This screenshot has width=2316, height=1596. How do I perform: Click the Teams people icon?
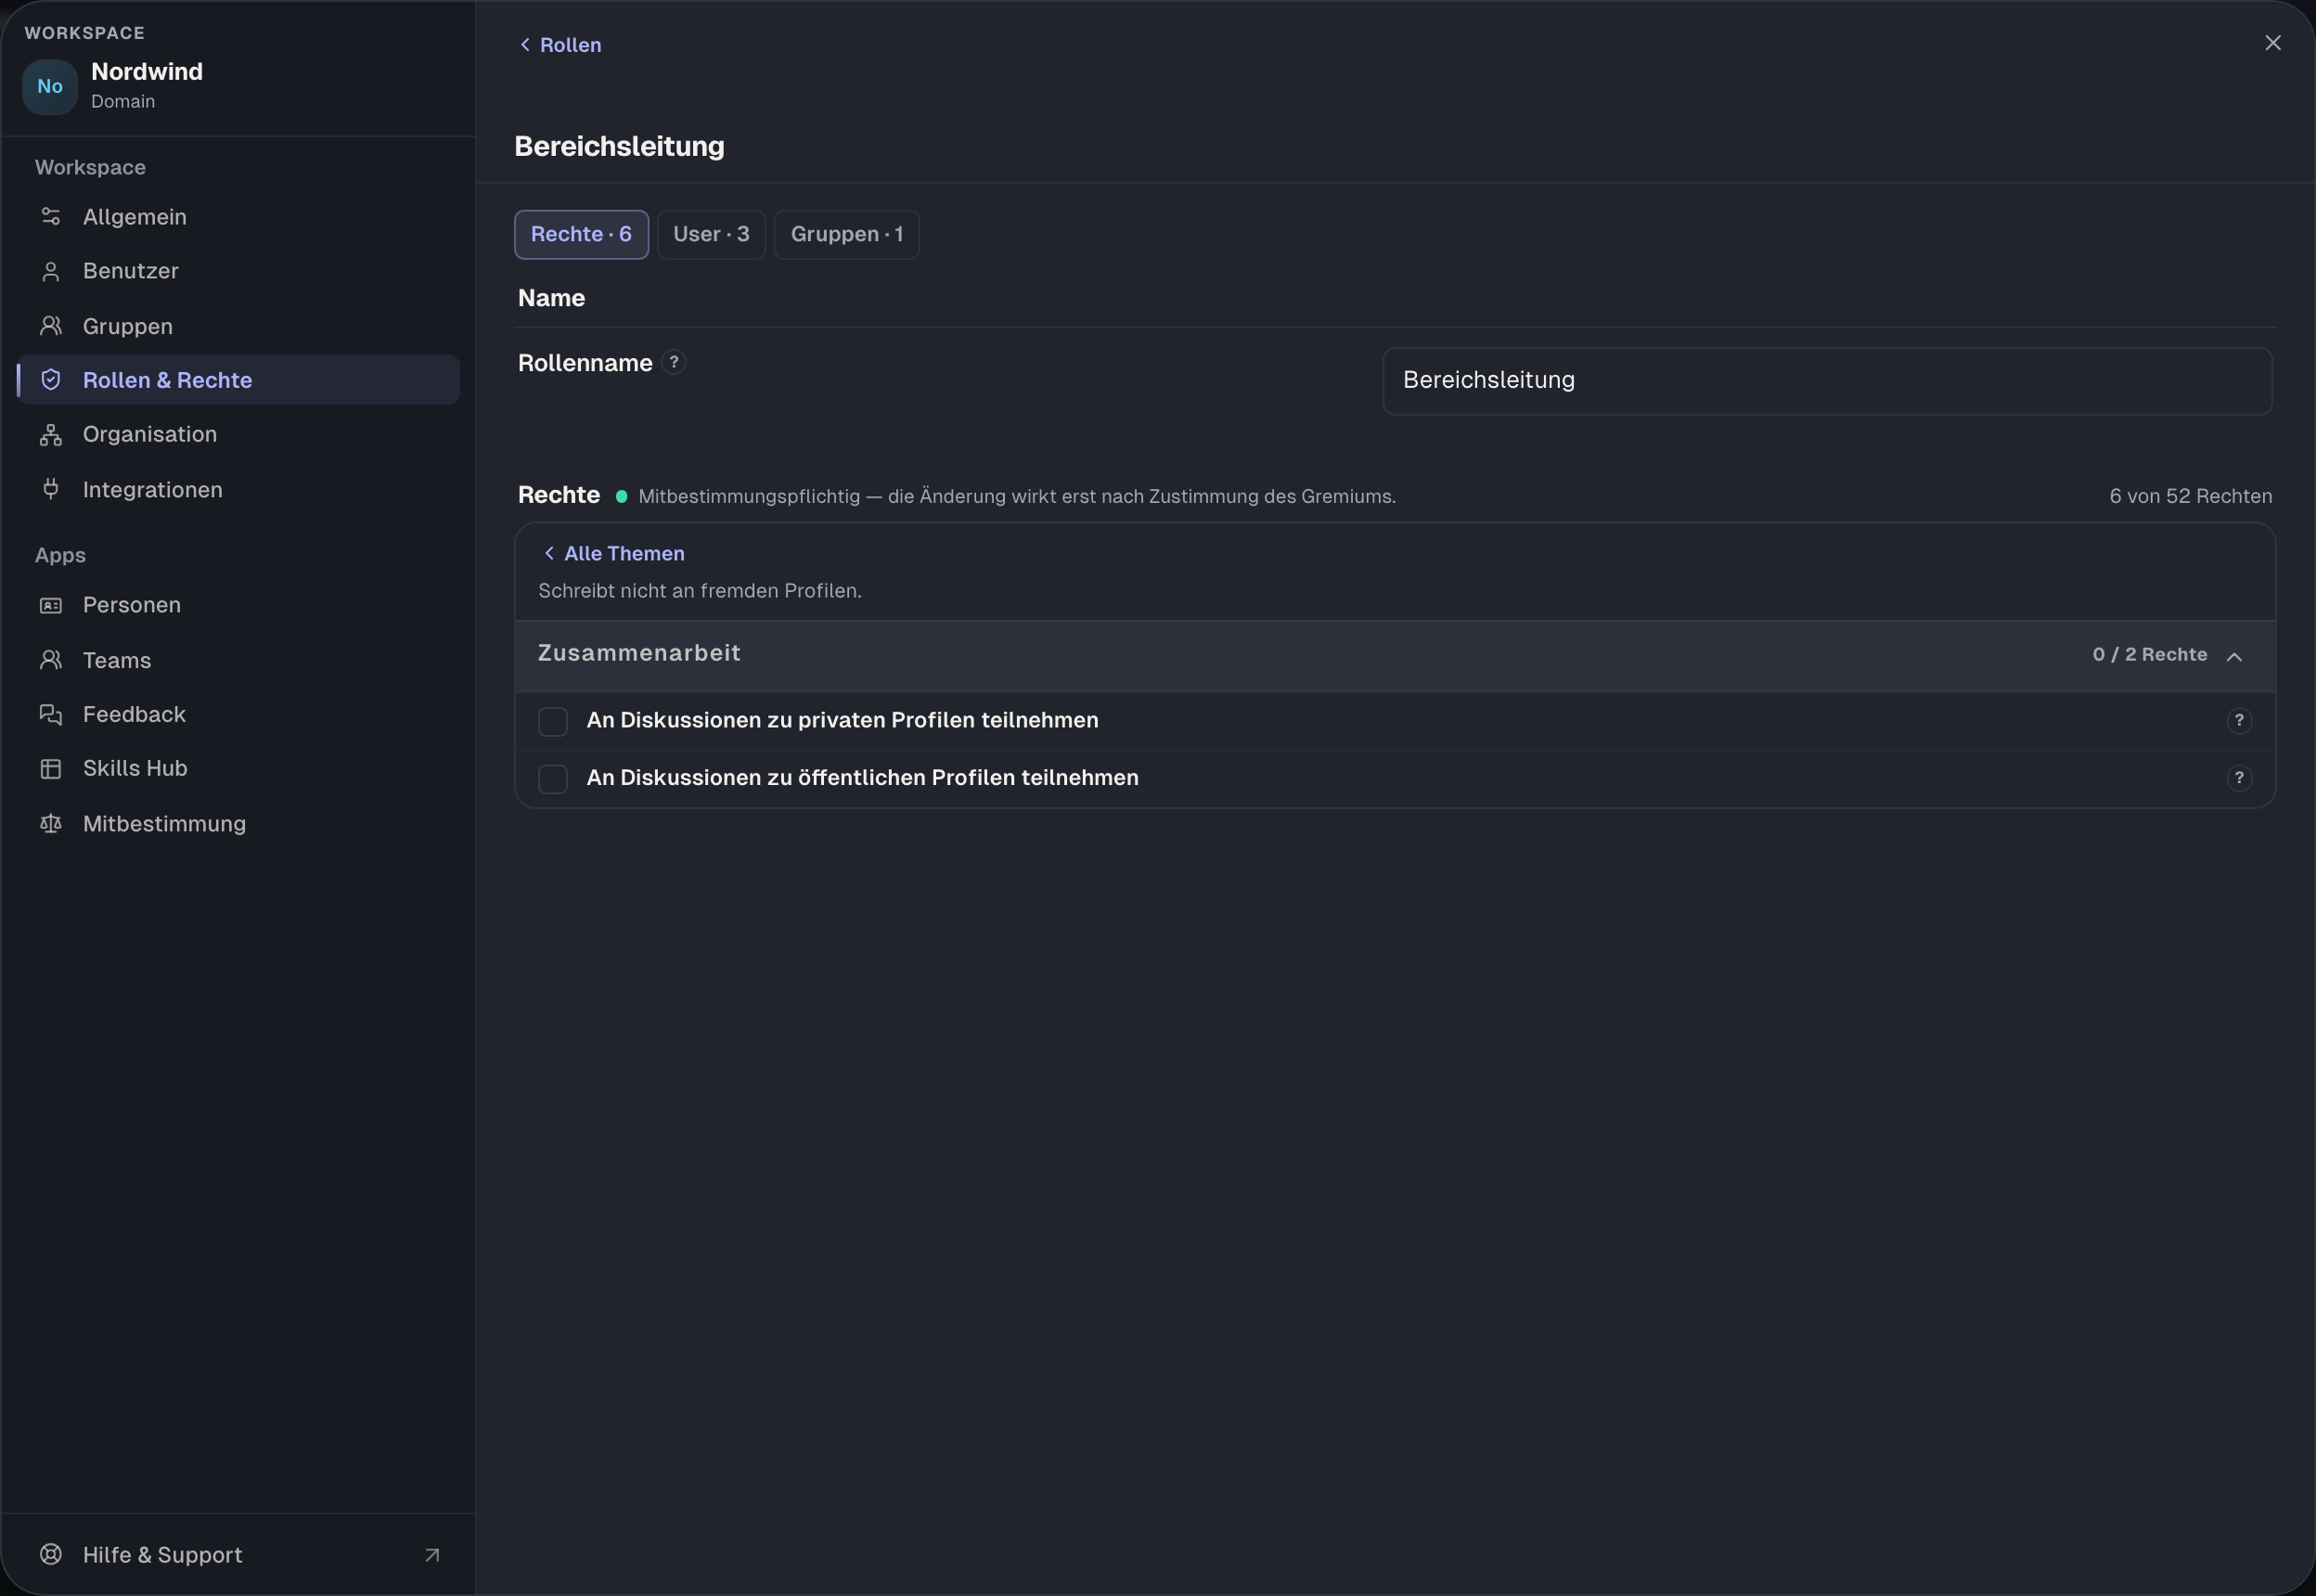51,660
